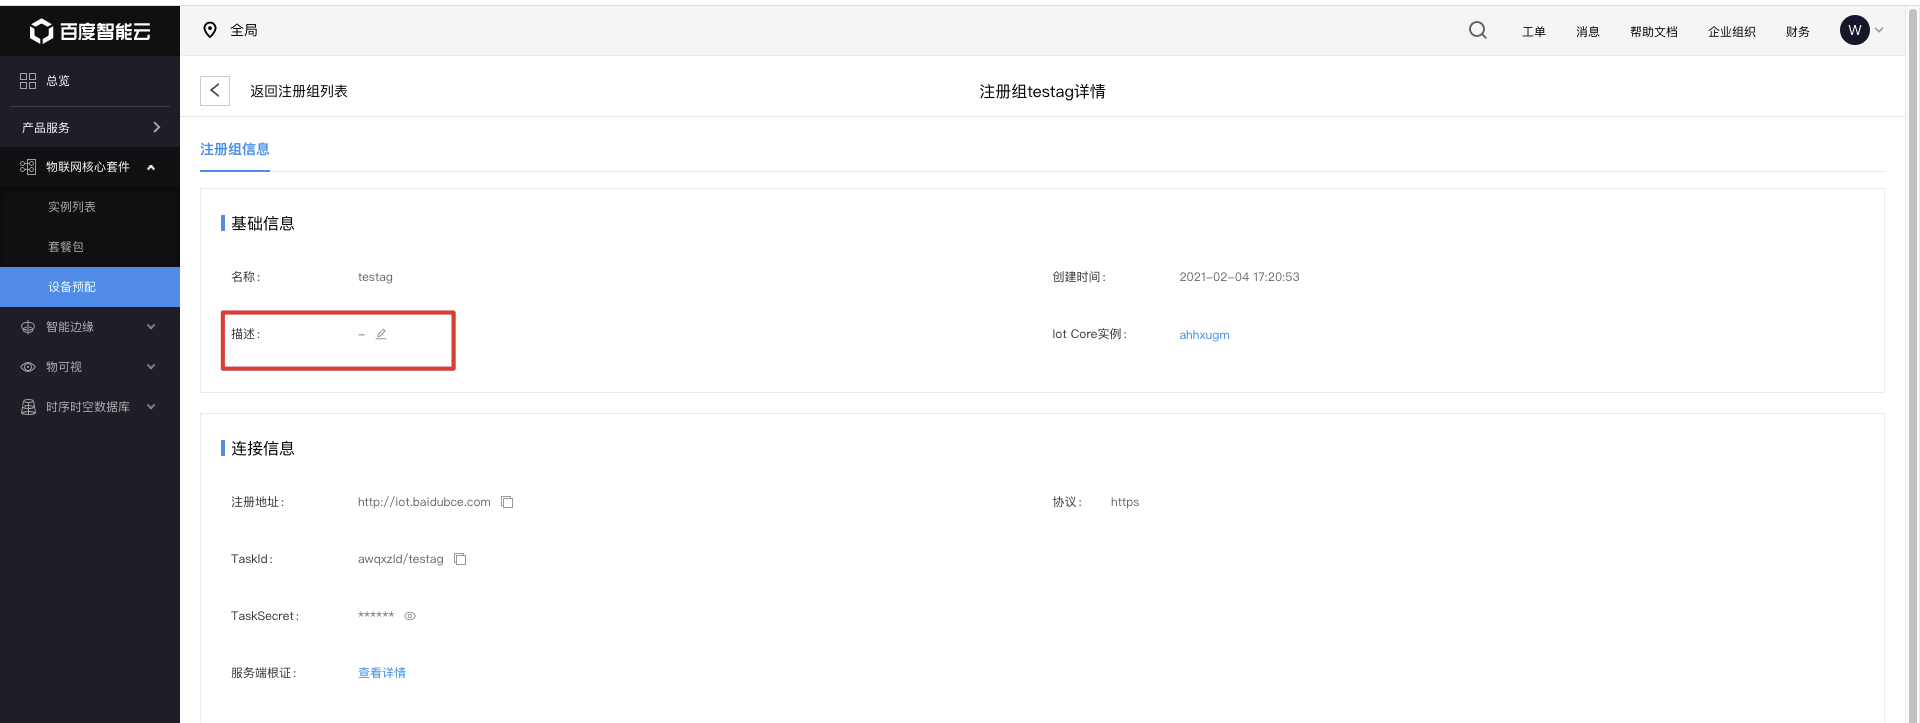Copy the registration address http://iot.baidubce.com

(x=507, y=502)
